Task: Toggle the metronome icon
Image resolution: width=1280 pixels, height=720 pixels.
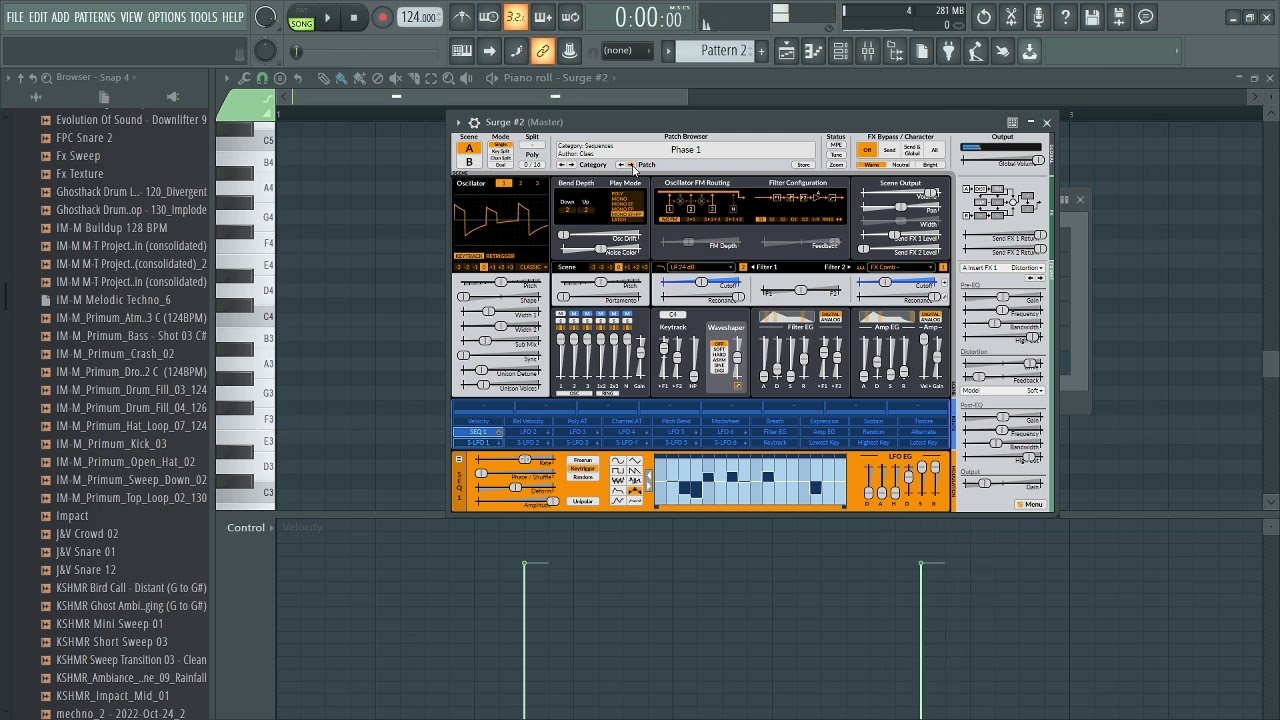Action: pos(462,17)
